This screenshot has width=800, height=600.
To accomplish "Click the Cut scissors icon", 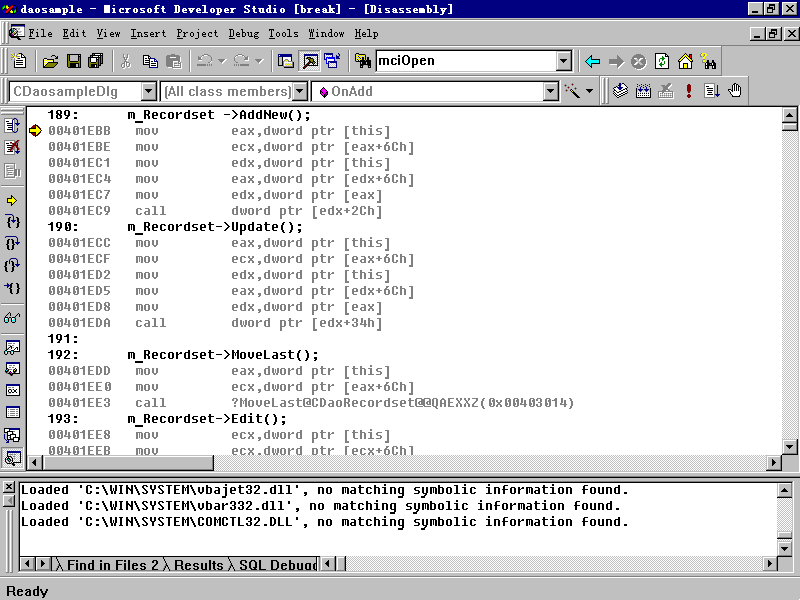I will point(126,61).
